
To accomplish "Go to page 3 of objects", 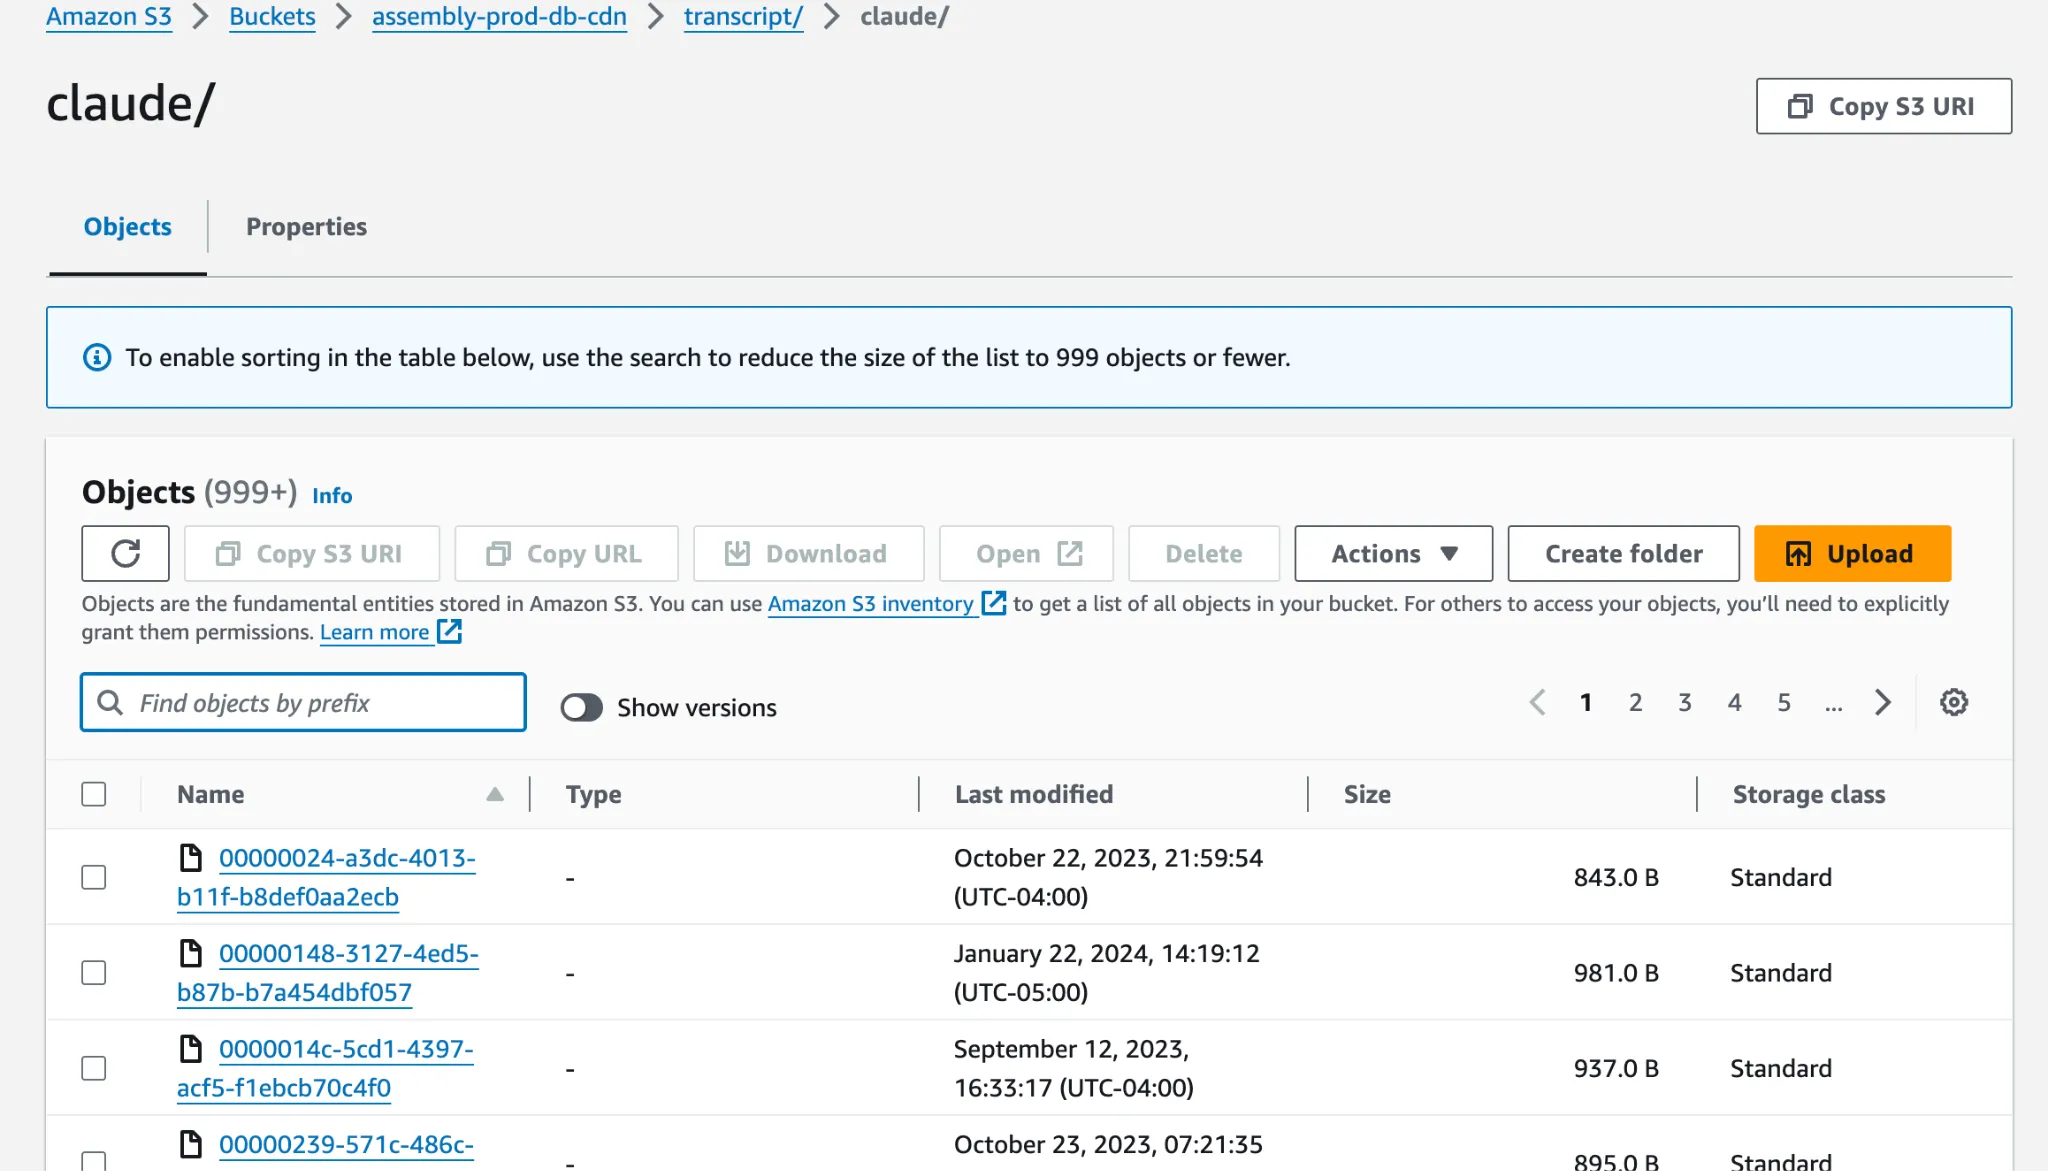I will tap(1684, 703).
